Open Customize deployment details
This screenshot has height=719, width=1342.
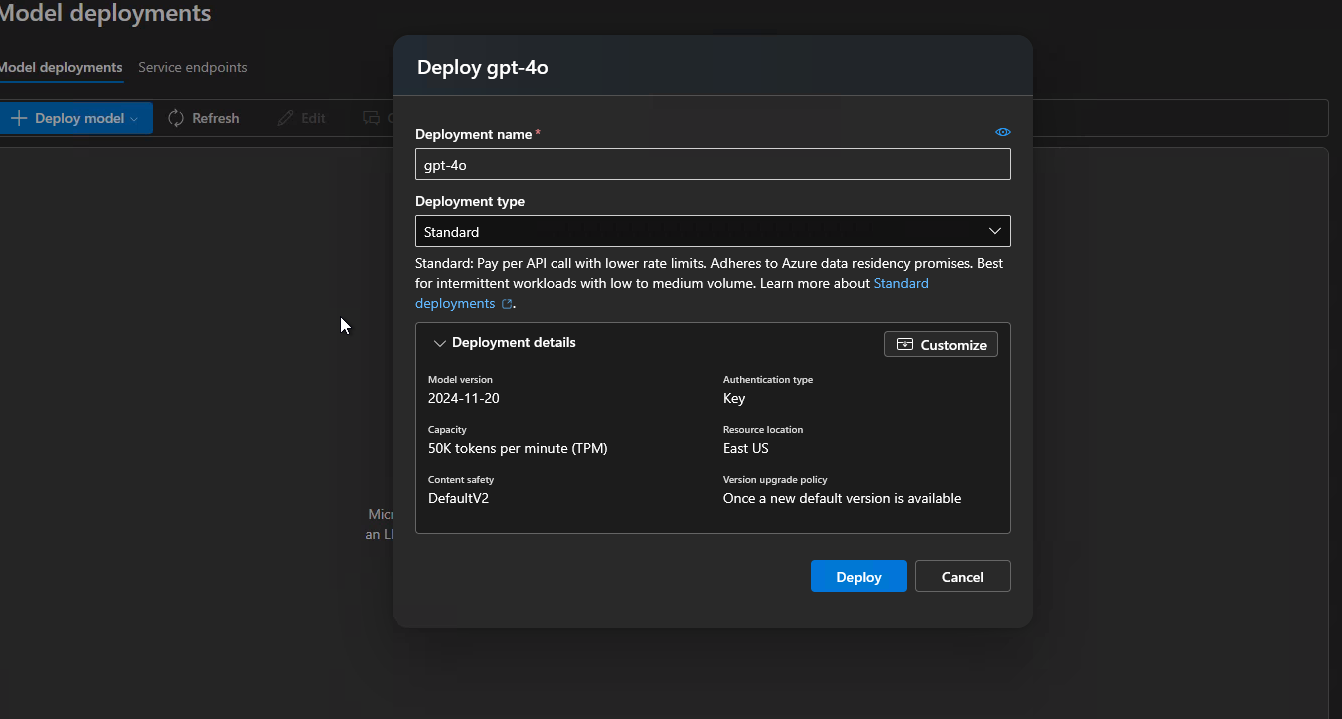pos(940,344)
